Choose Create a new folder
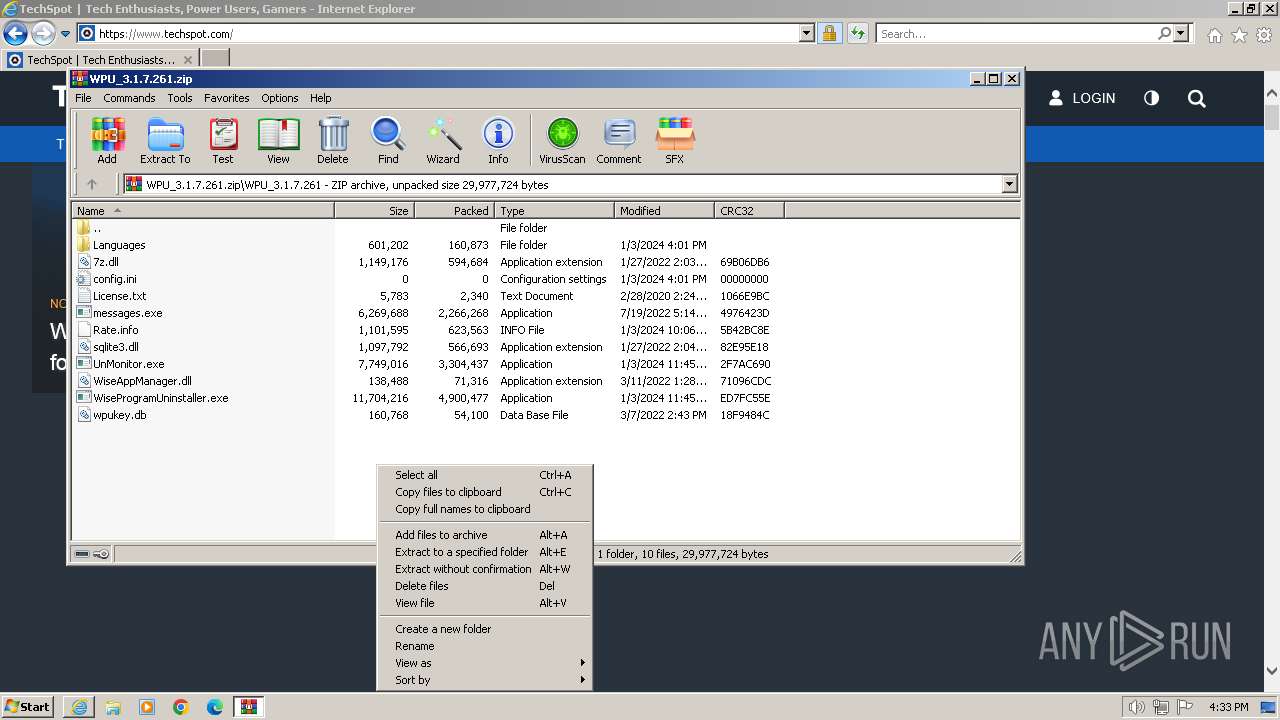1280x720 pixels. 485,629
